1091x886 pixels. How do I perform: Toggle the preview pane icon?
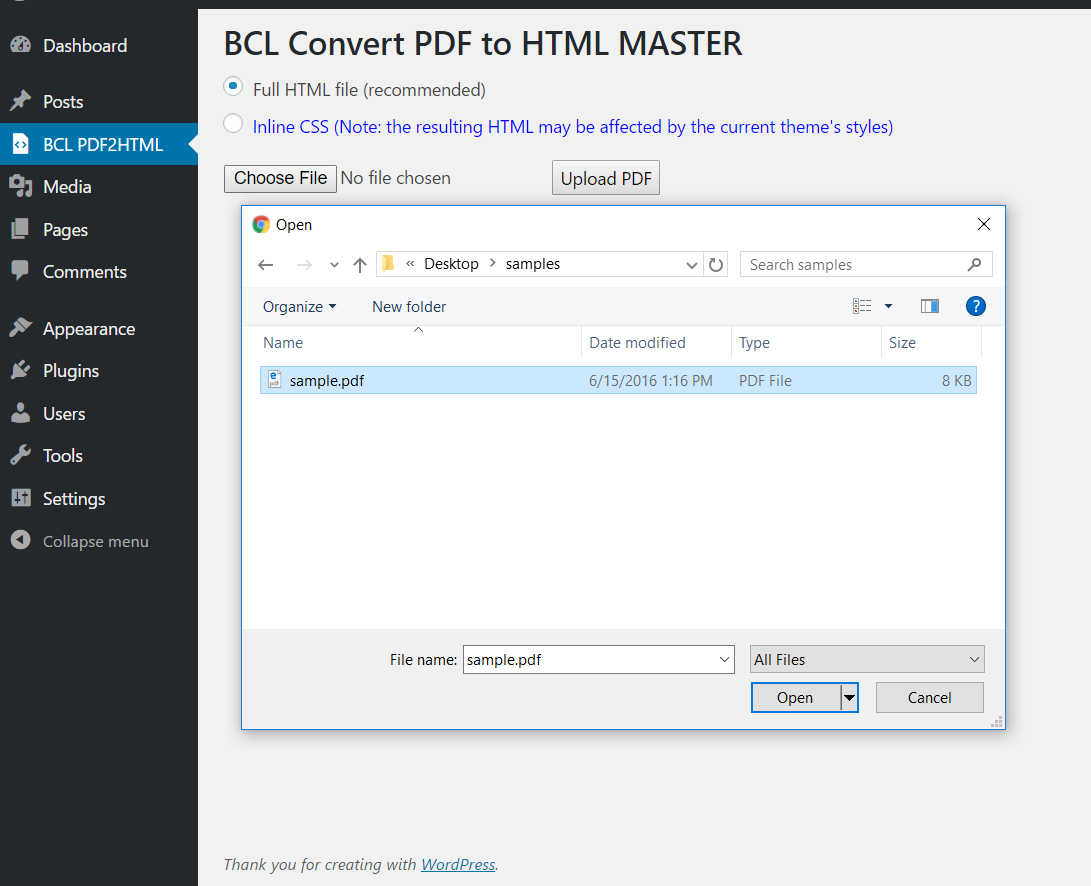[930, 306]
